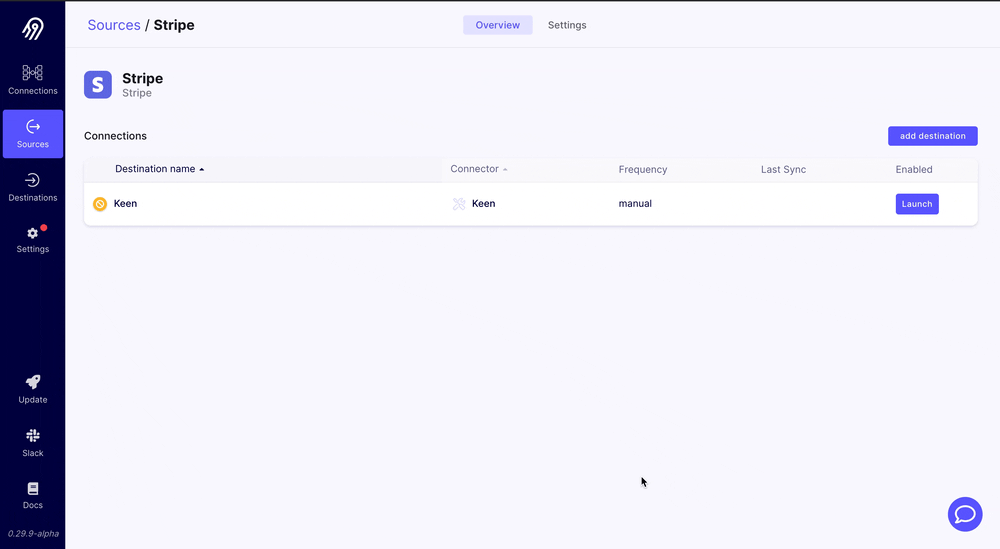This screenshot has width=1000, height=549.
Task: Click the Update rocket icon
Action: point(33,382)
